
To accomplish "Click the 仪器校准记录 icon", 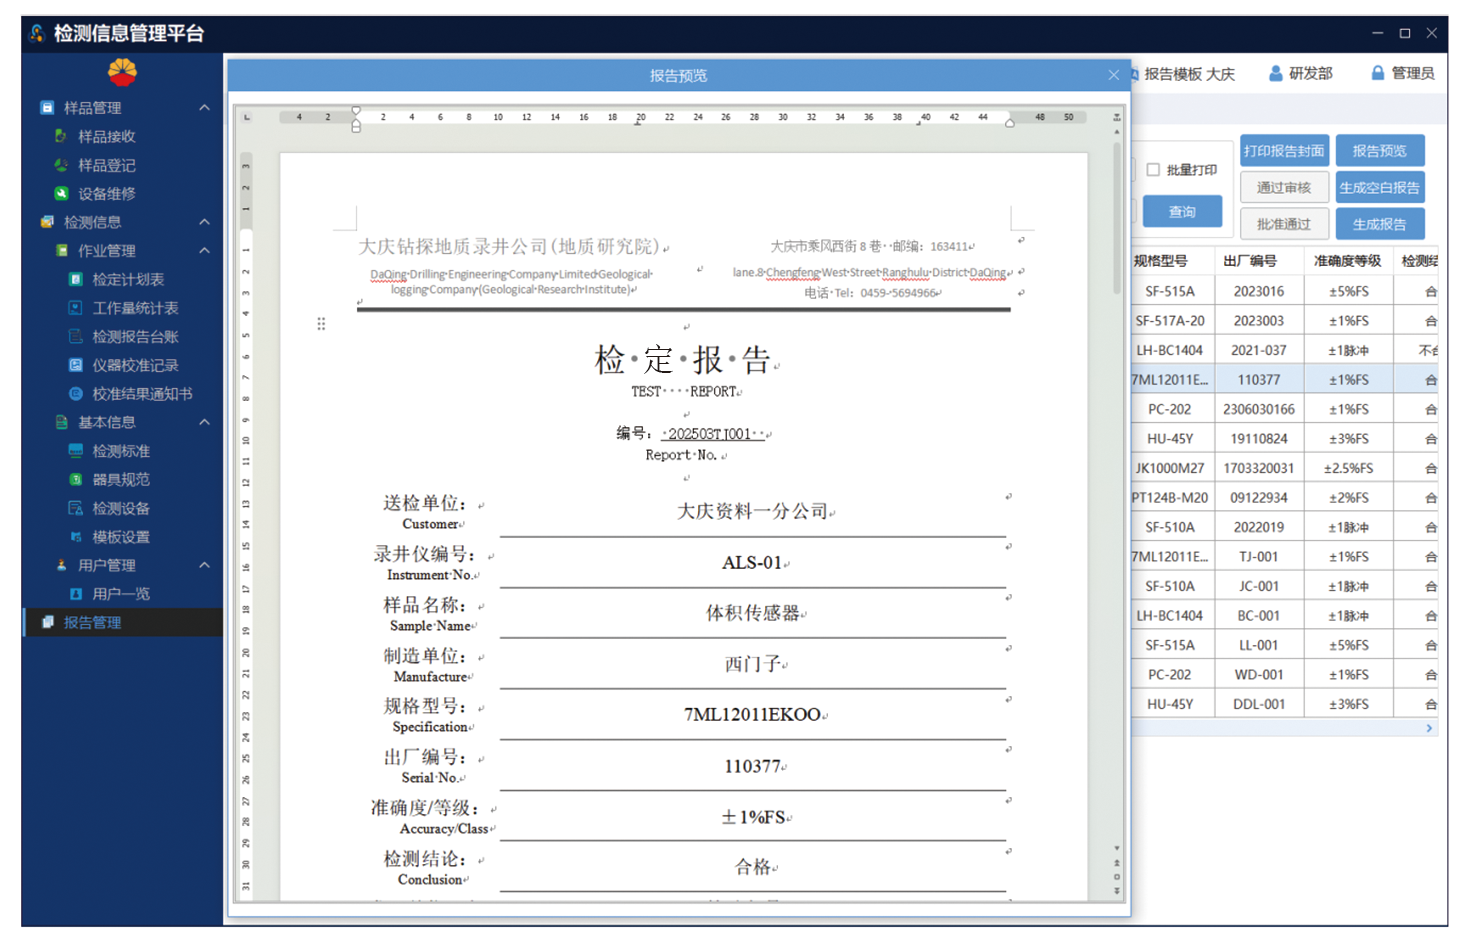I will pos(75,365).
